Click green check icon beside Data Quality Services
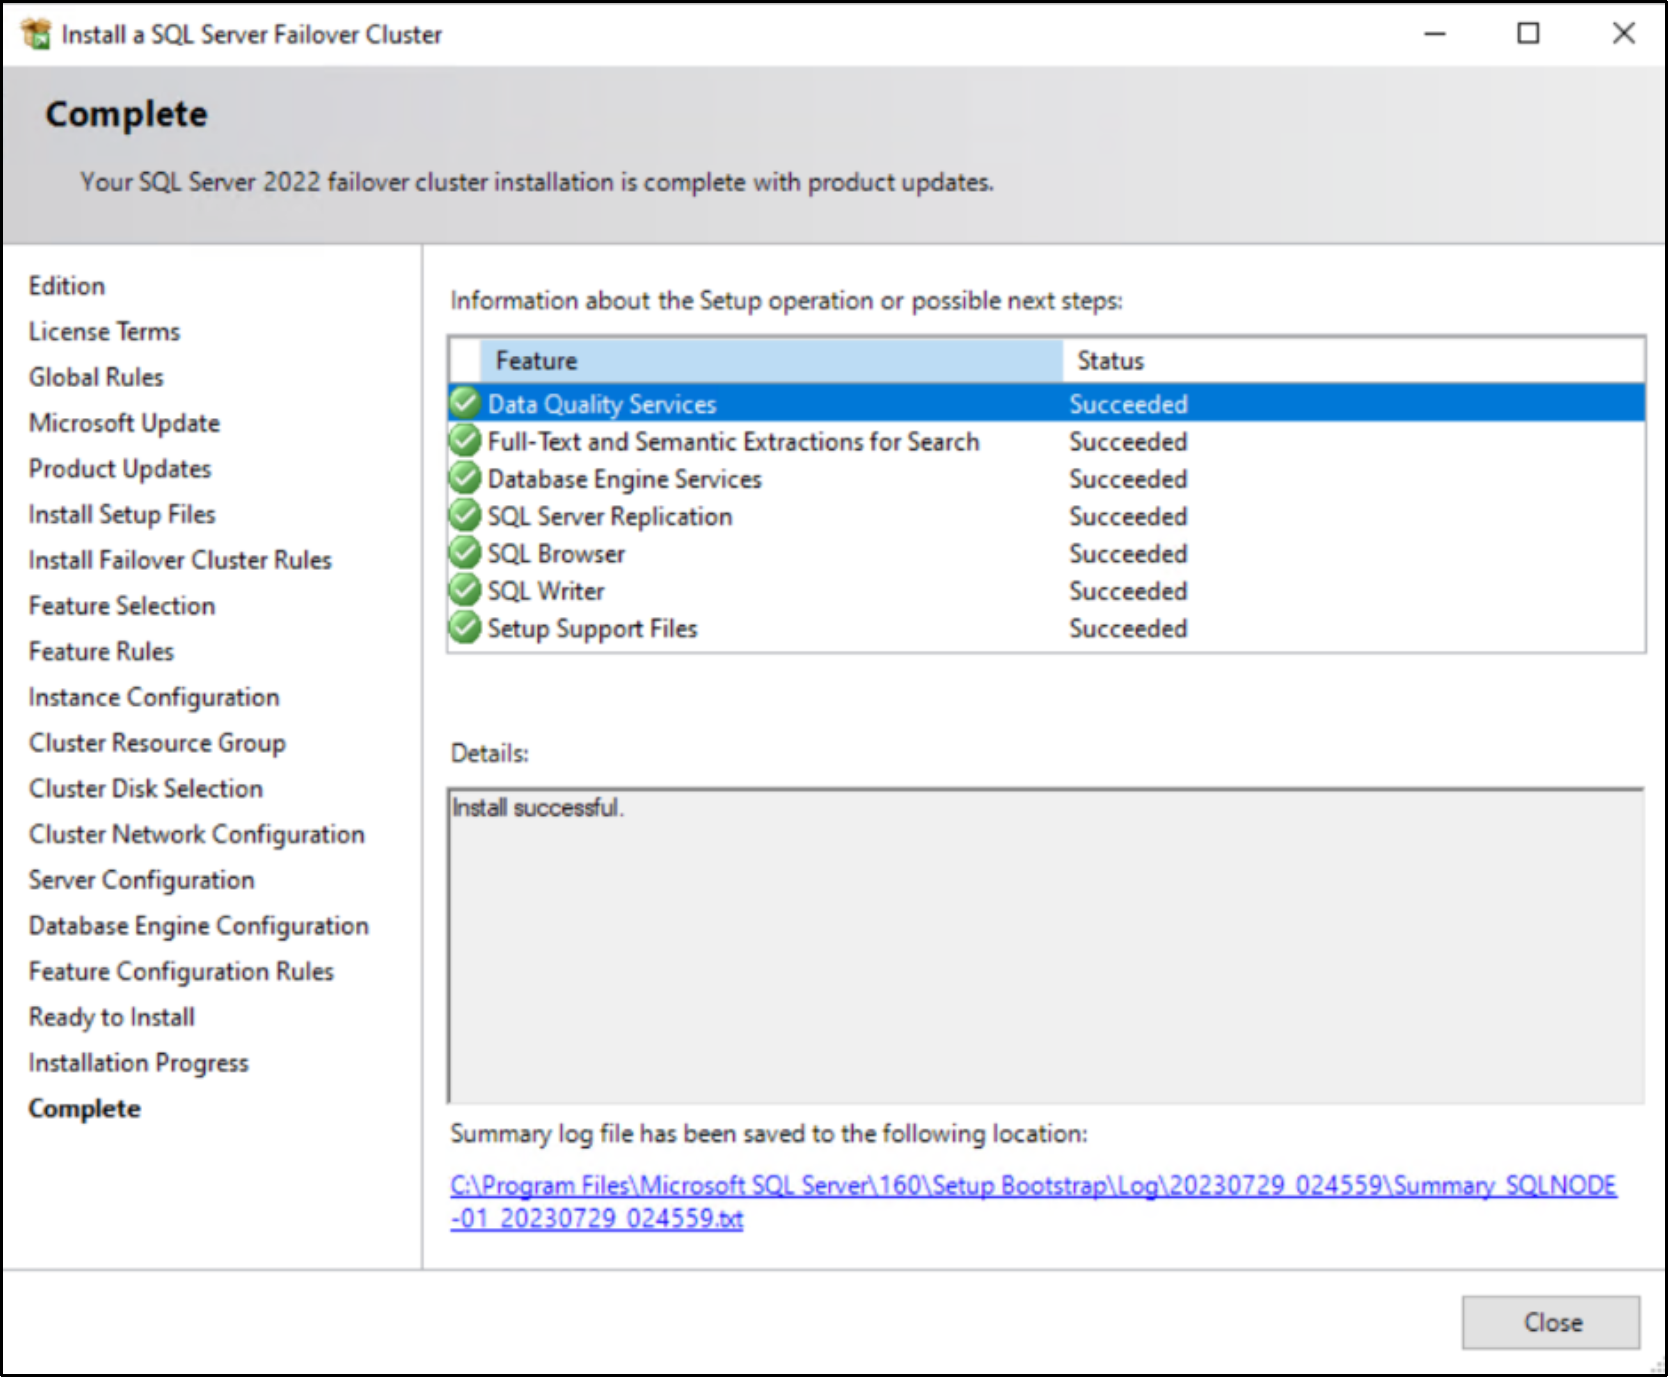 (x=465, y=403)
